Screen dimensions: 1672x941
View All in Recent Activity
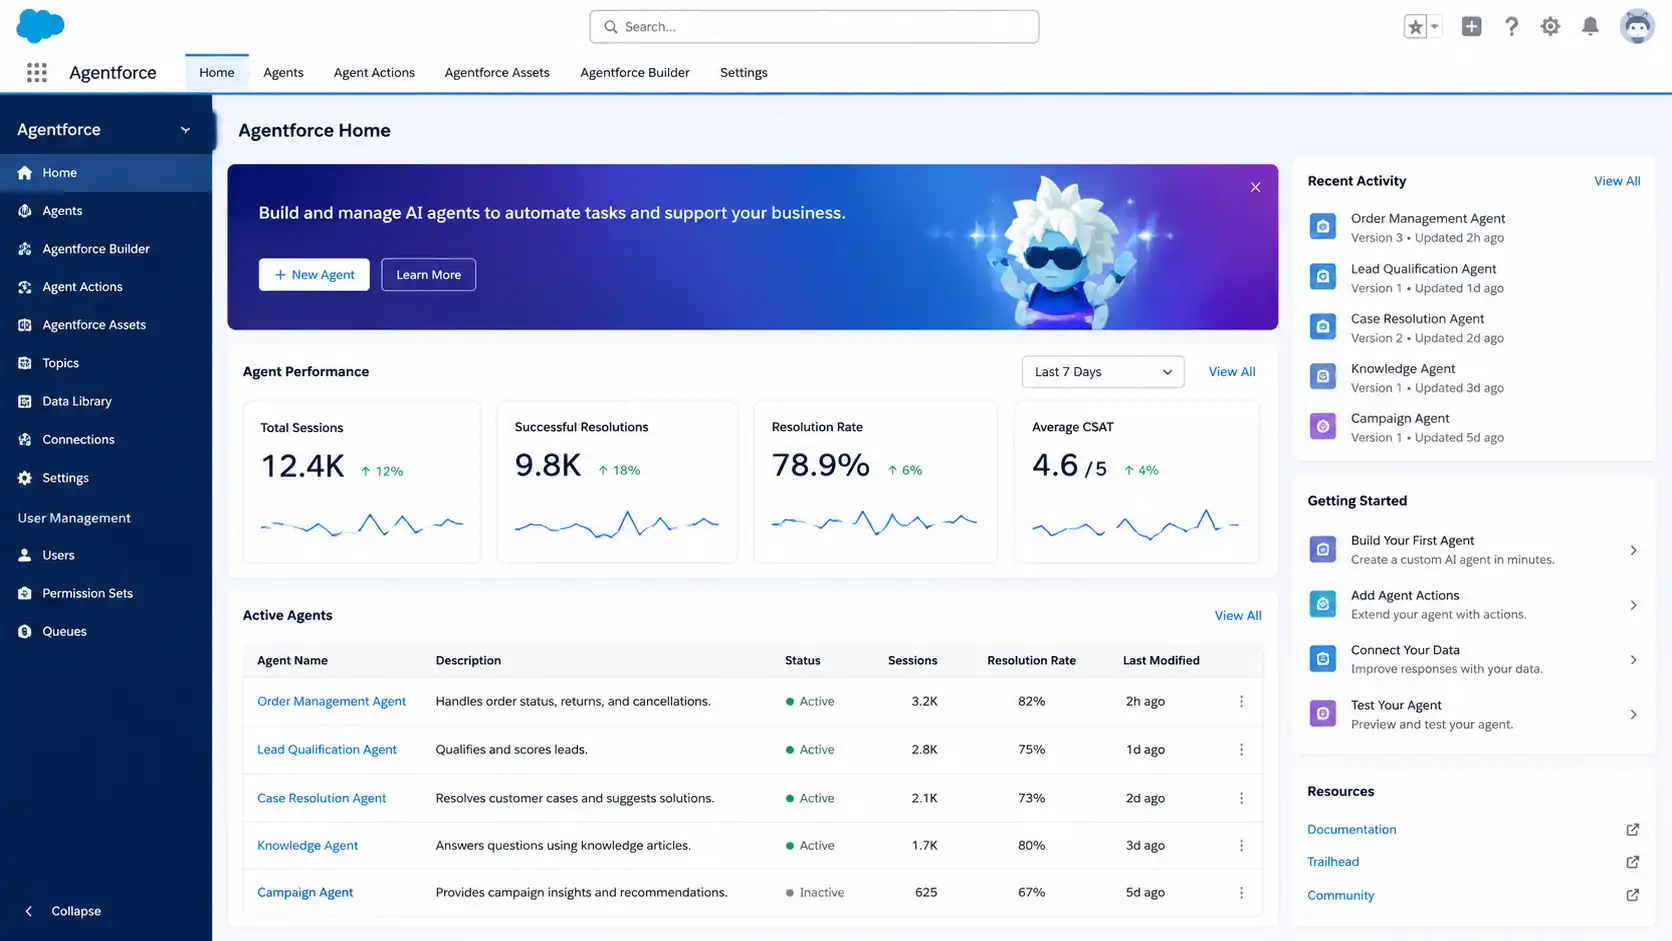click(x=1617, y=181)
